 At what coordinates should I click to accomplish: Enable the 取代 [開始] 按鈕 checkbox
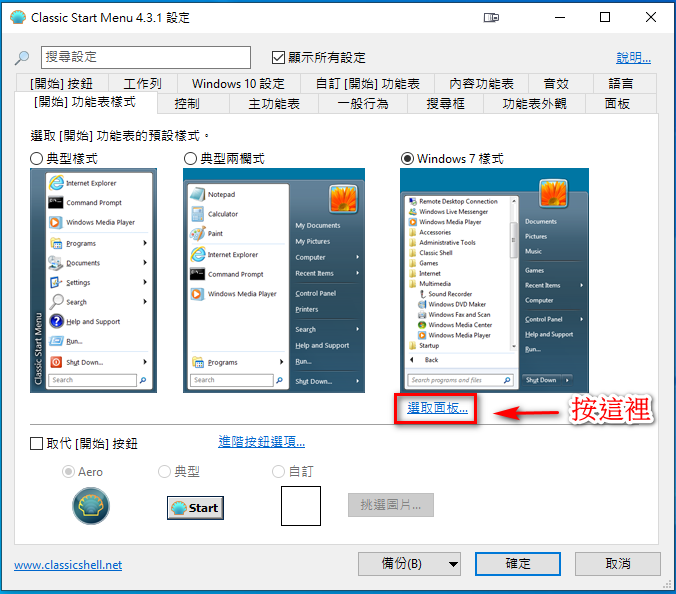click(x=36, y=444)
